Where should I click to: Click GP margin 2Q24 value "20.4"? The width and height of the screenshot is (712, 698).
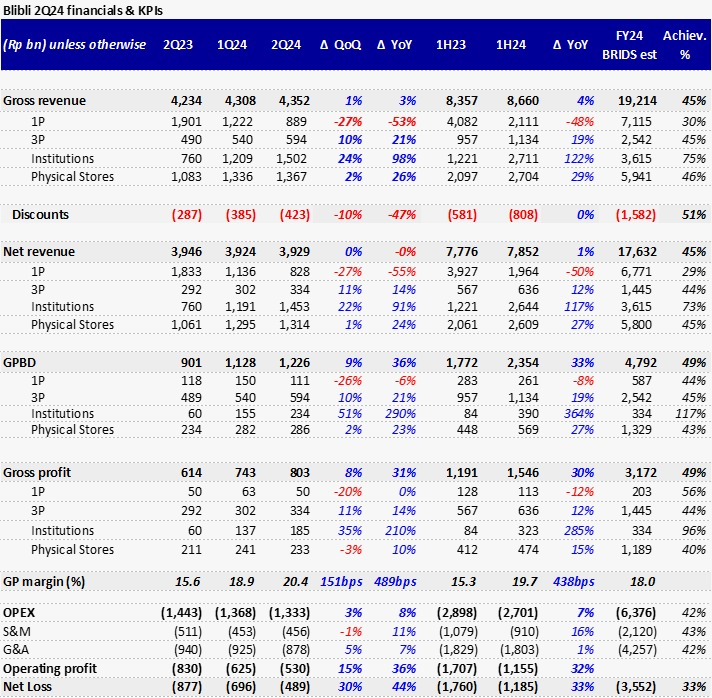296,582
